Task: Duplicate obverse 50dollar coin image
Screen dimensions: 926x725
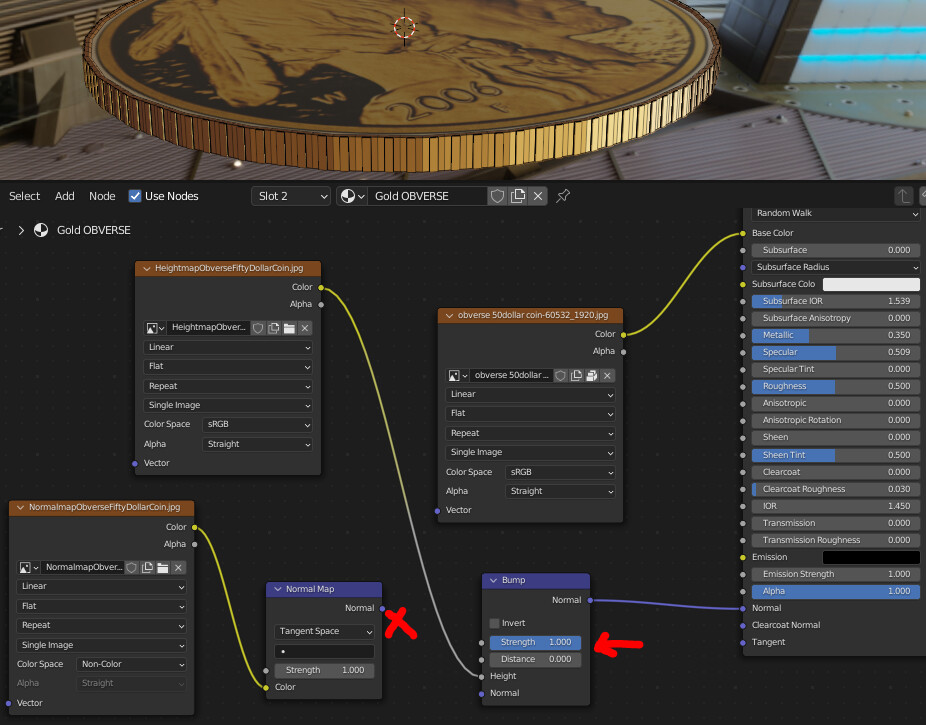Action: (576, 375)
